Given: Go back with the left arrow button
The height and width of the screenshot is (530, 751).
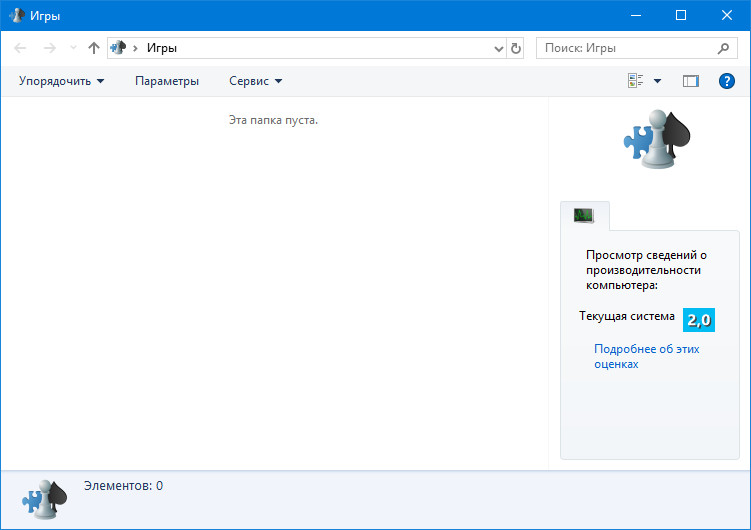Looking at the screenshot, I should [x=20, y=48].
